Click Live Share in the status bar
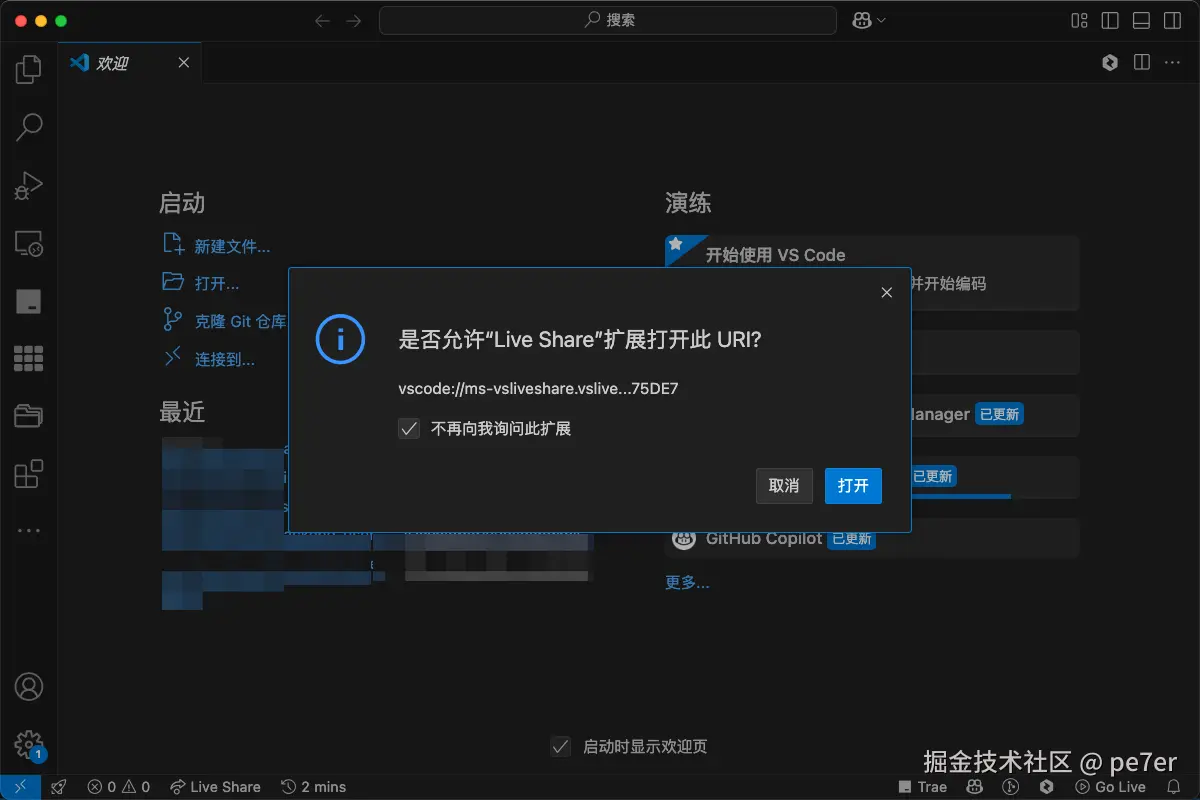 [215, 787]
